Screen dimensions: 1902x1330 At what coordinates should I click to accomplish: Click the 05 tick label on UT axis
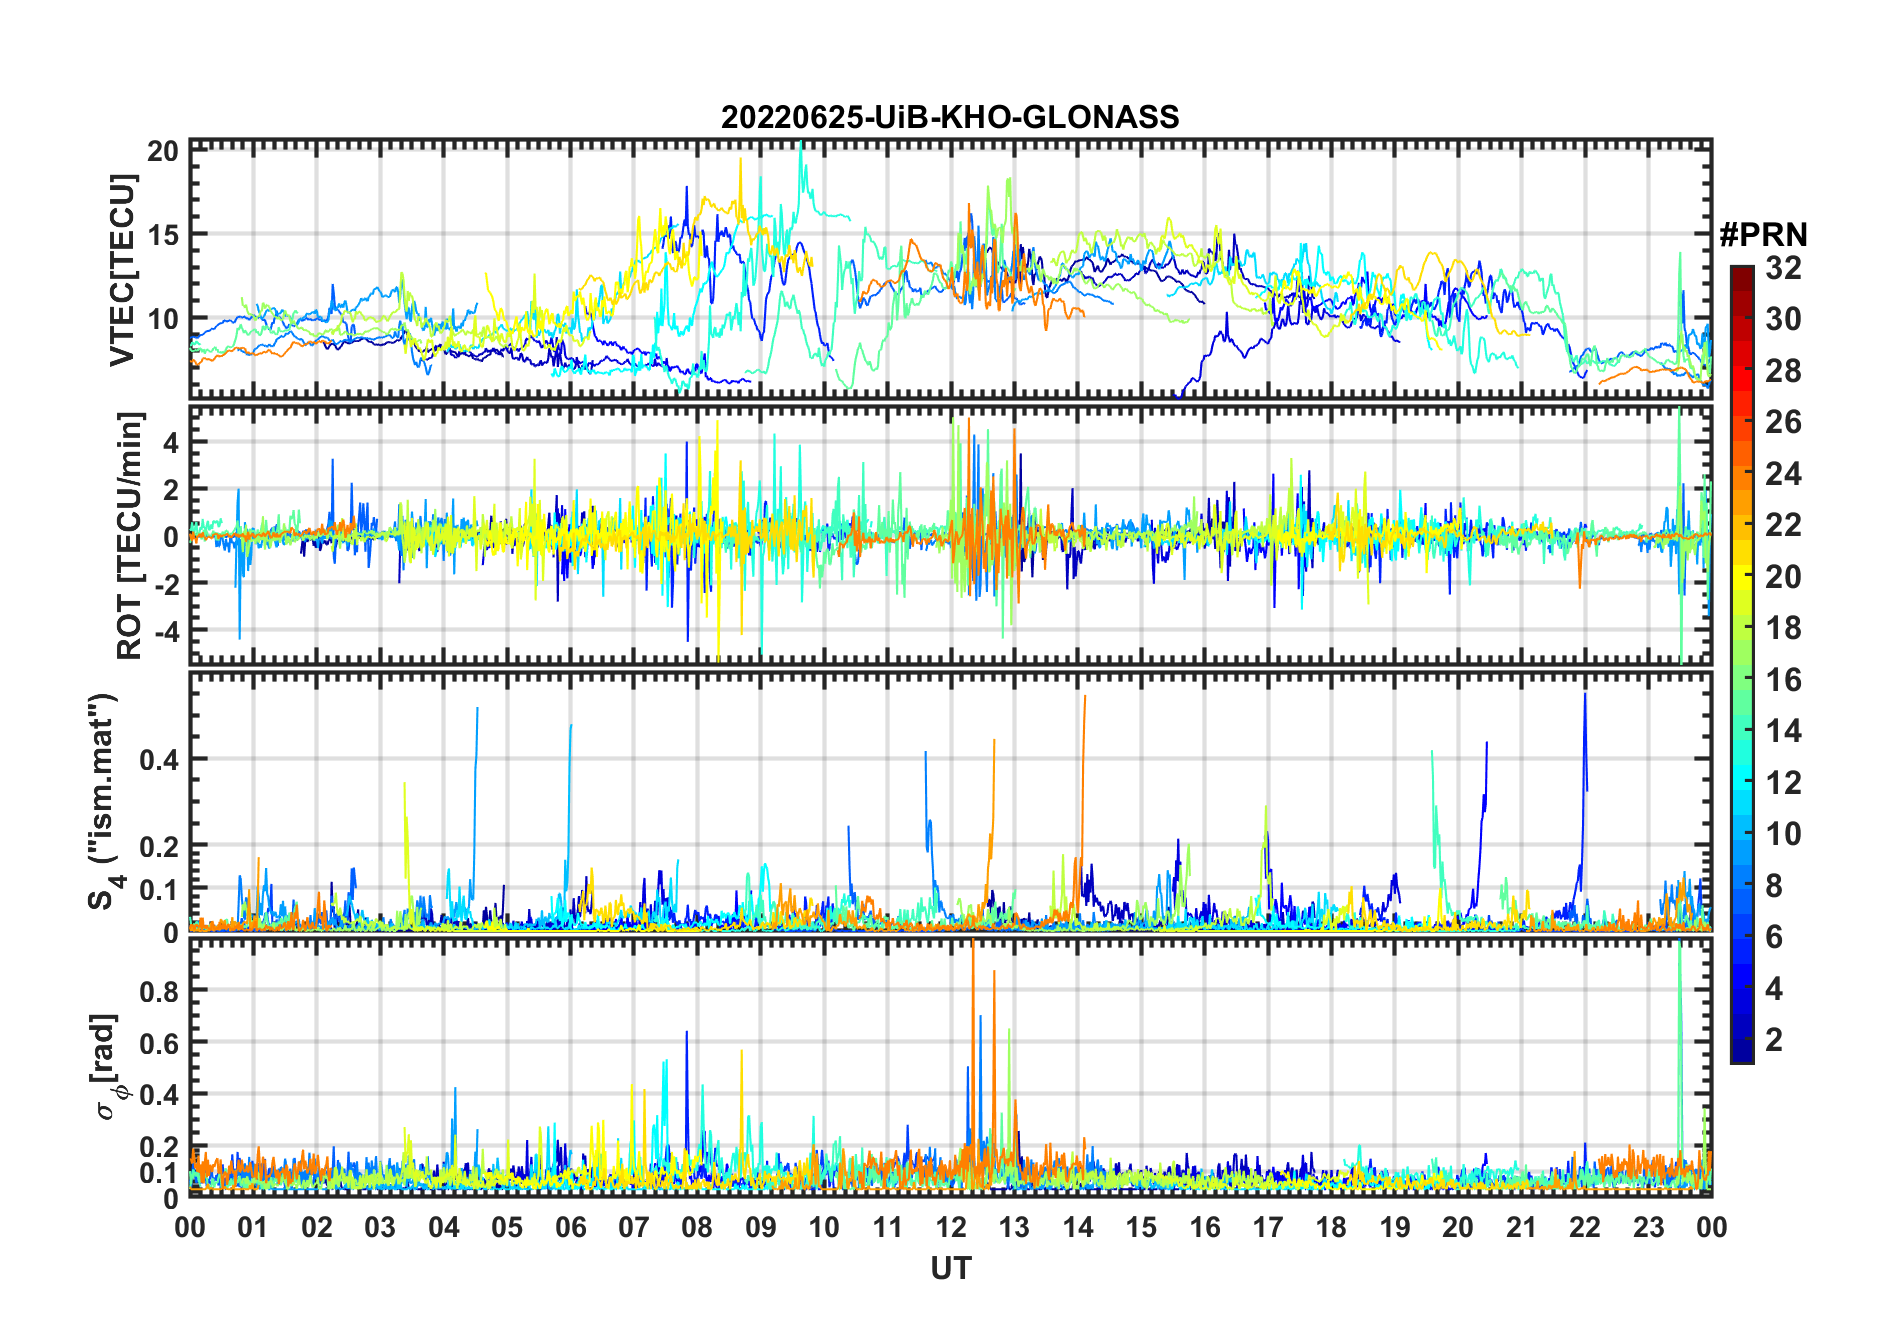point(507,1227)
